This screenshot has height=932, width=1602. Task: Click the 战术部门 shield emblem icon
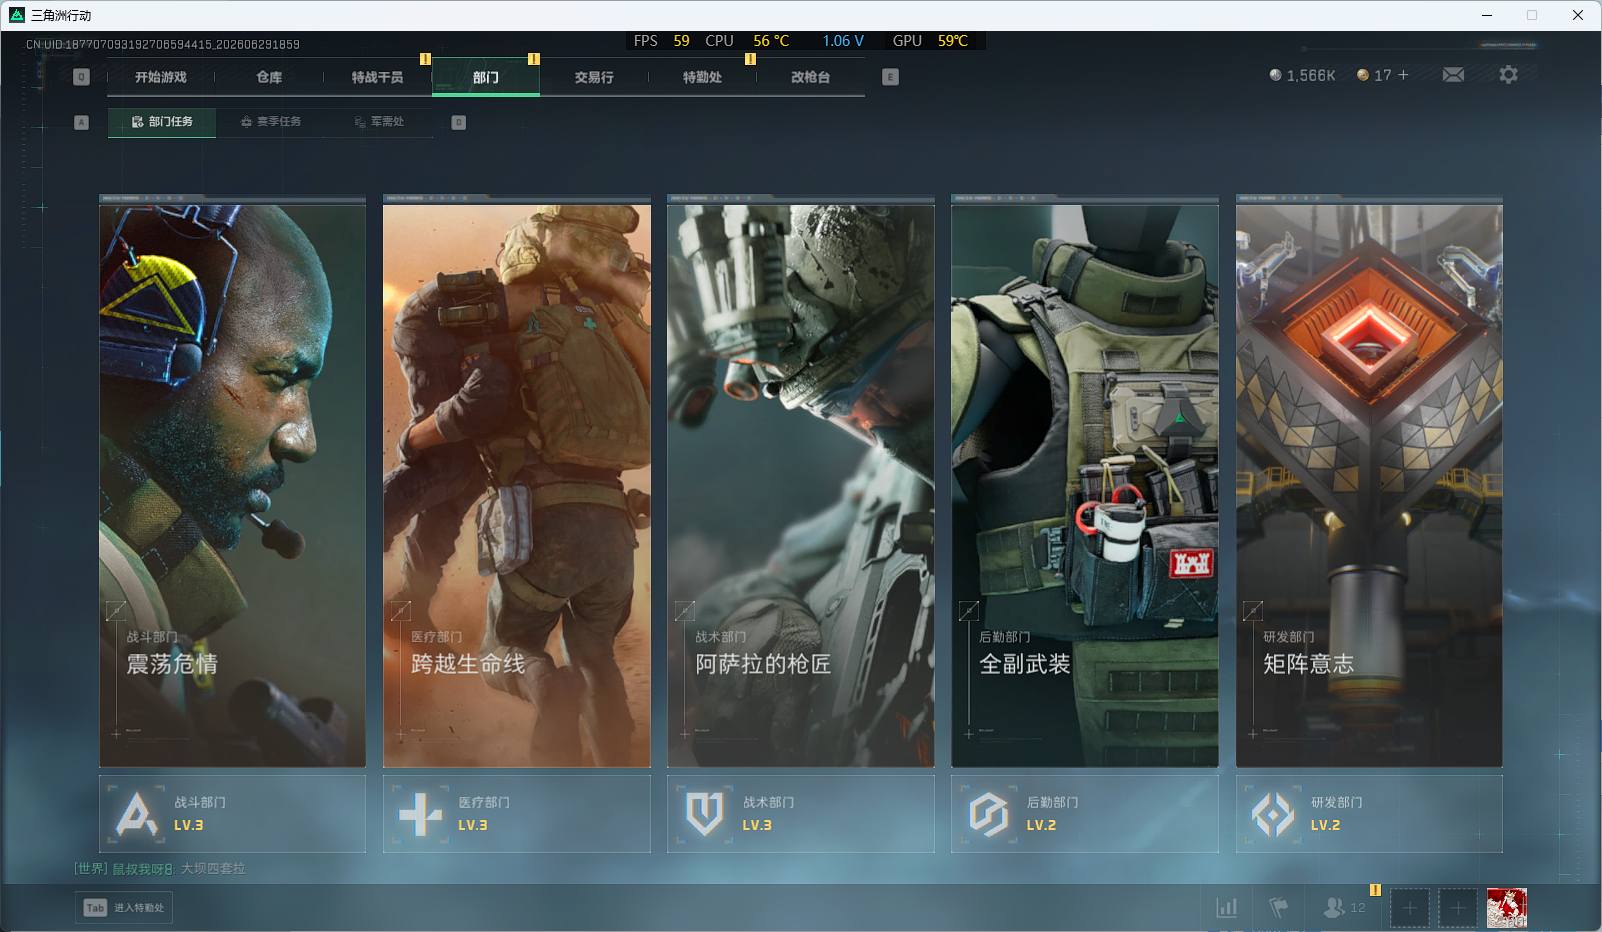click(705, 814)
